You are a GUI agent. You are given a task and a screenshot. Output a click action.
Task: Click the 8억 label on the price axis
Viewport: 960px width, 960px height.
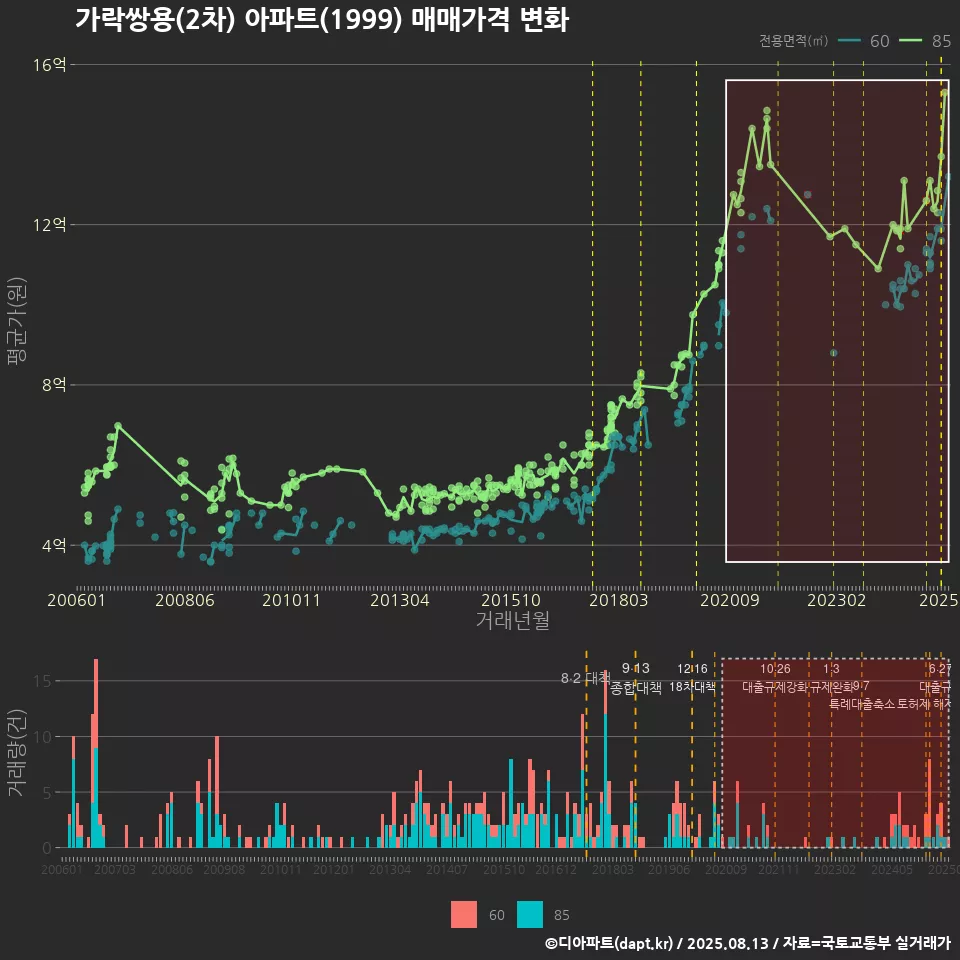tap(54, 385)
